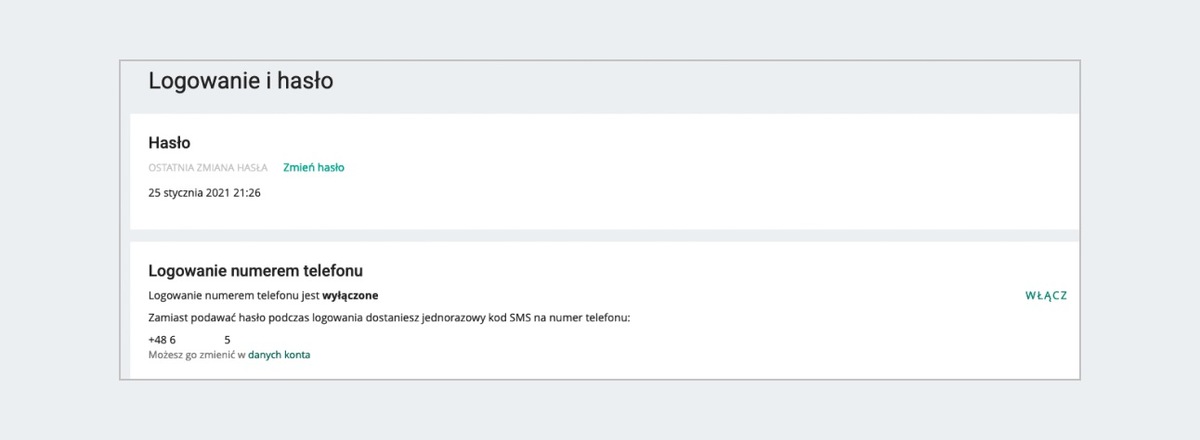1200x440 pixels.
Task: Select the Logowanie numerem telefonu heading
Action: click(x=255, y=270)
